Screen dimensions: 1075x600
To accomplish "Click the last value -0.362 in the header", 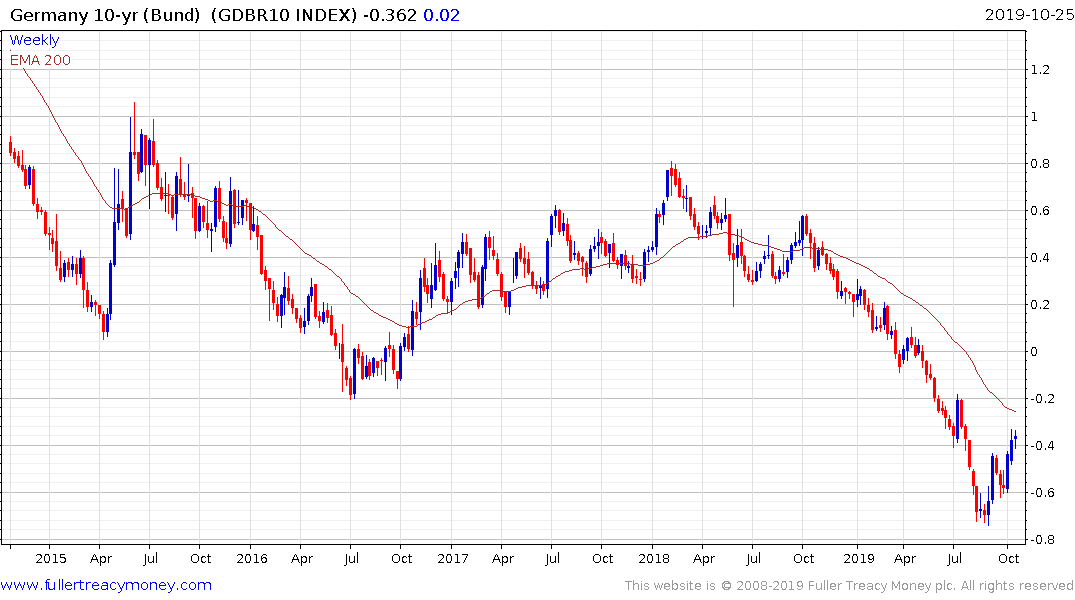I will click(x=389, y=15).
